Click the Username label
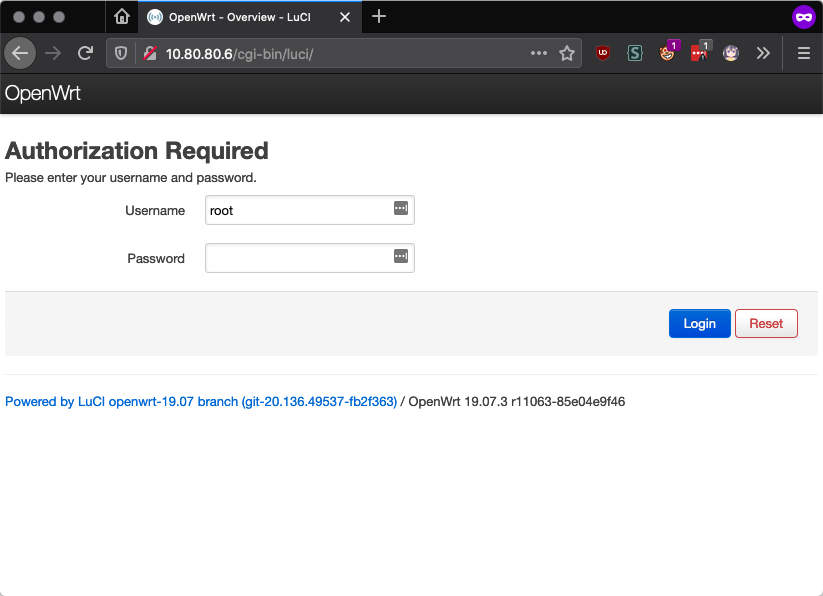 click(x=155, y=211)
